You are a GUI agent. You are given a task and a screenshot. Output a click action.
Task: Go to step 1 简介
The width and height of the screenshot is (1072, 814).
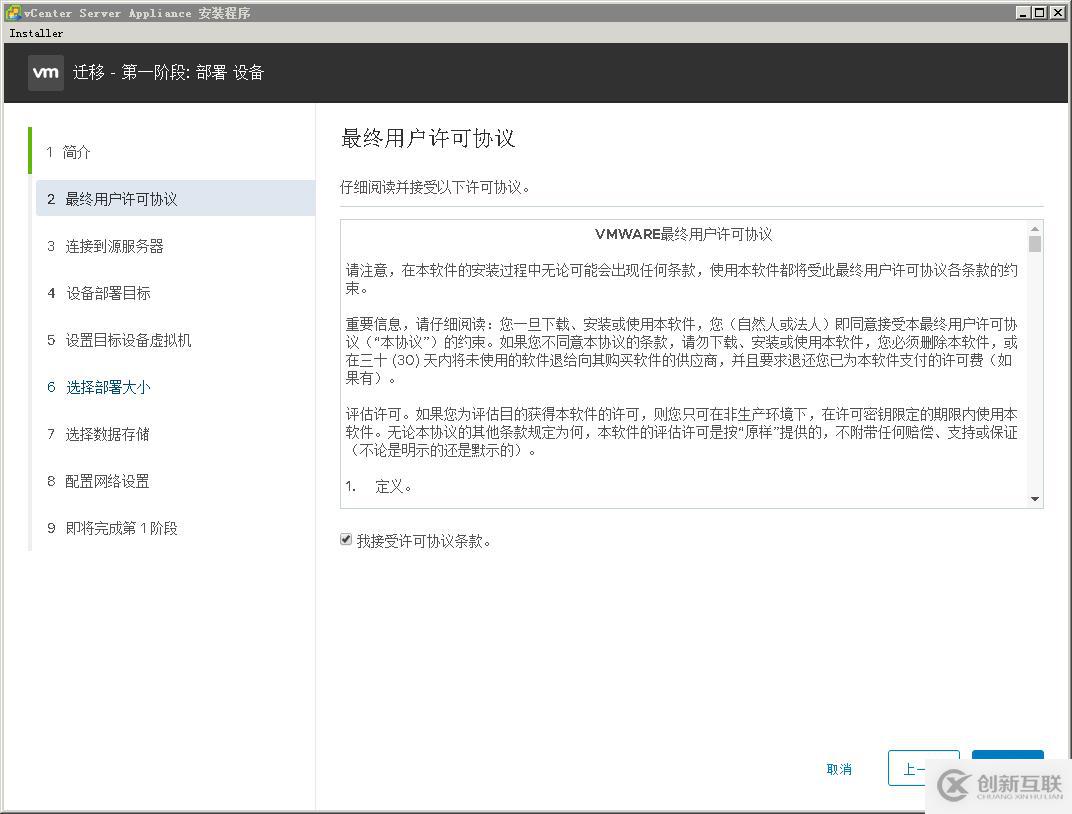point(68,152)
